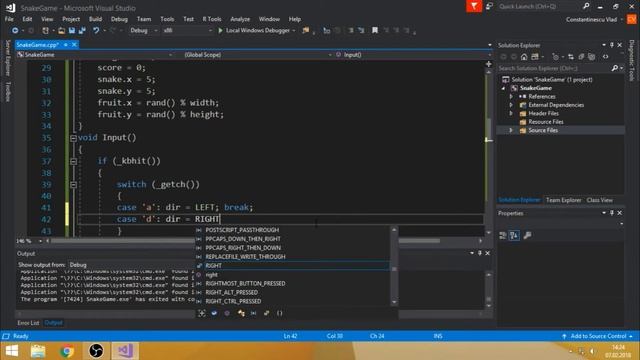Open the Input() member dropdown
The image size is (640, 360).
(413, 54)
